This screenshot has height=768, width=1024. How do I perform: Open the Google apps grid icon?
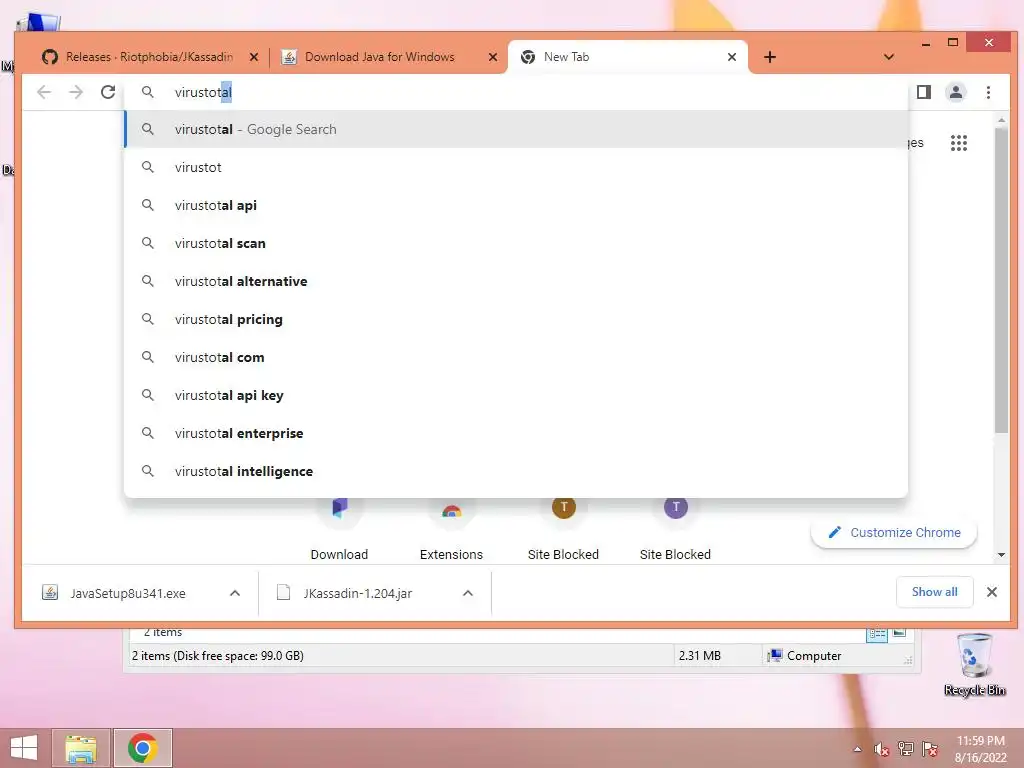click(x=958, y=143)
